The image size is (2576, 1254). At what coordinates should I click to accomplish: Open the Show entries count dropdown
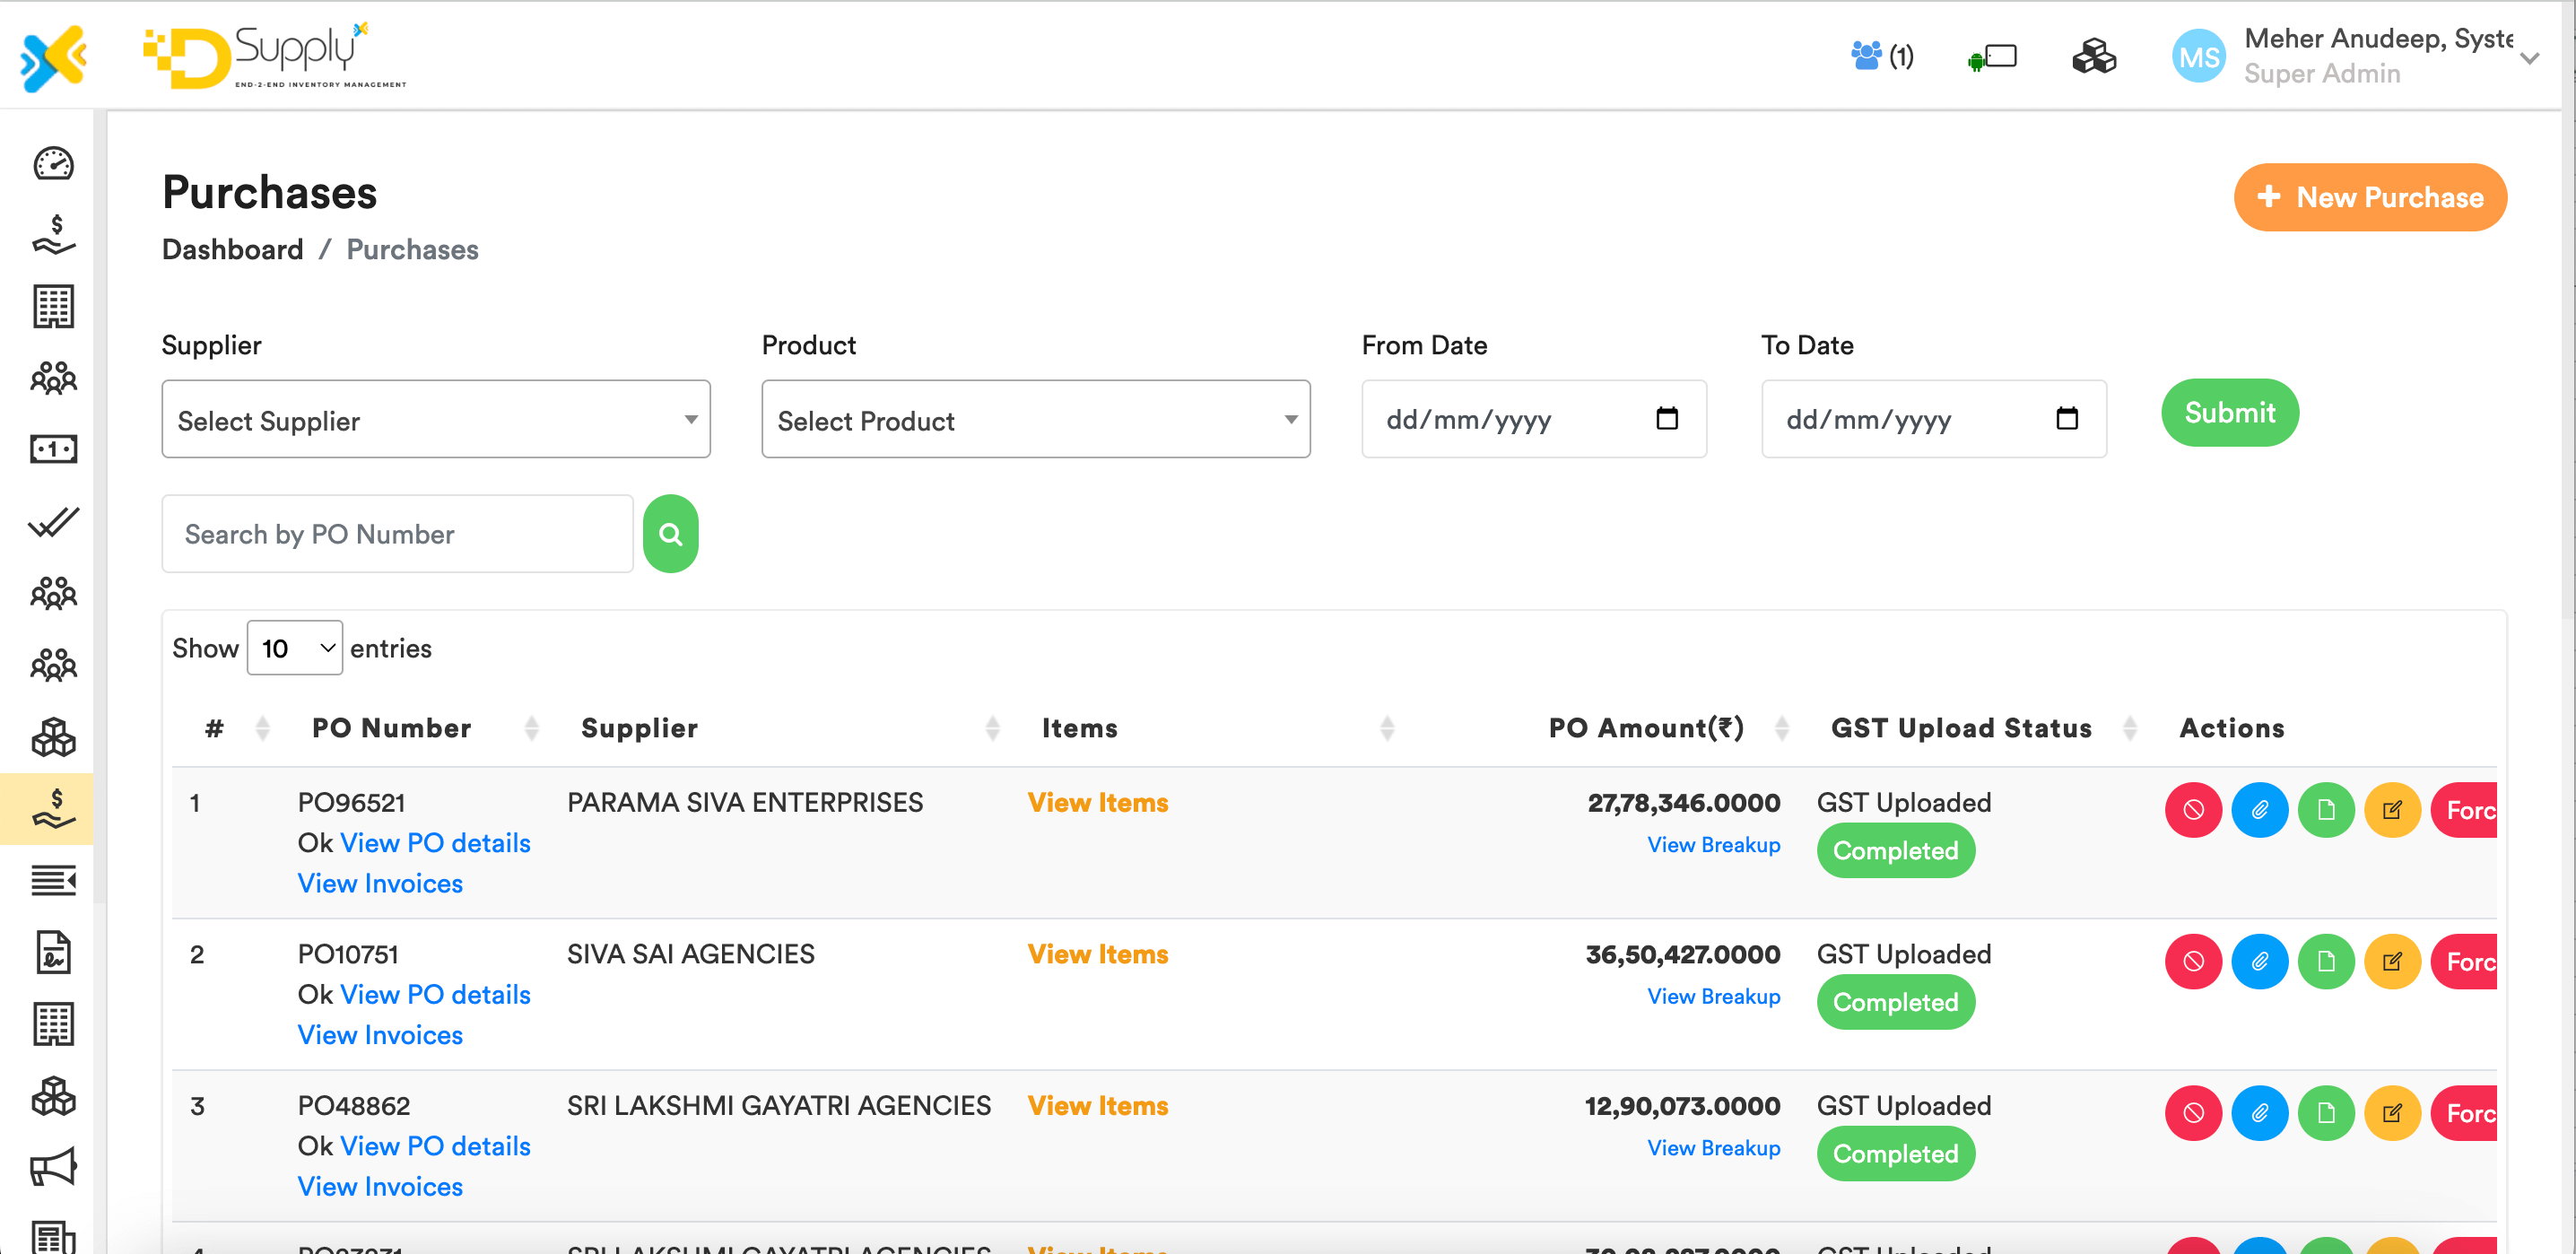[295, 648]
